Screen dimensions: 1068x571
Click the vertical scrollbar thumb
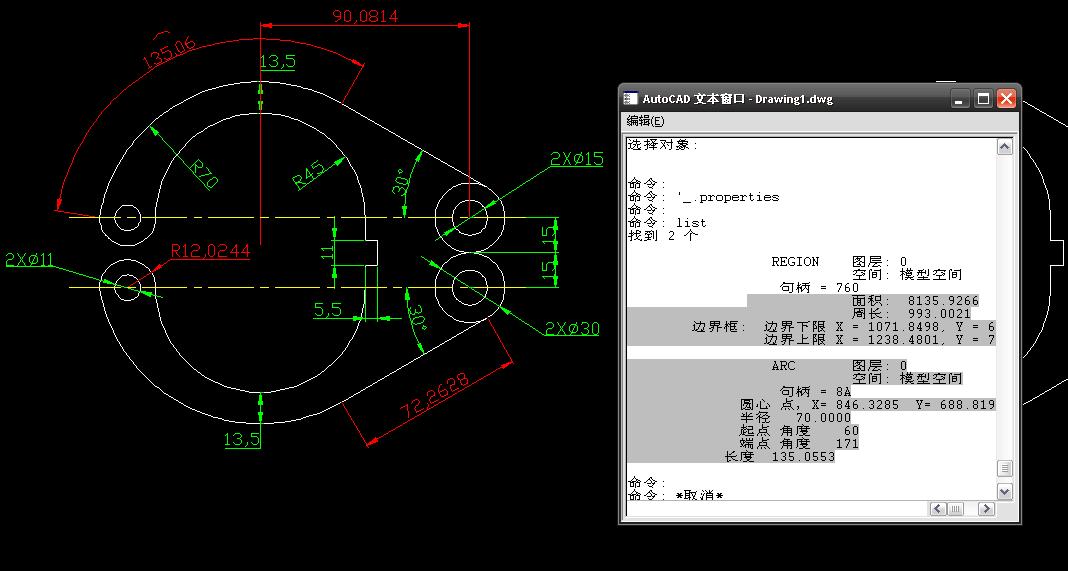[1004, 468]
